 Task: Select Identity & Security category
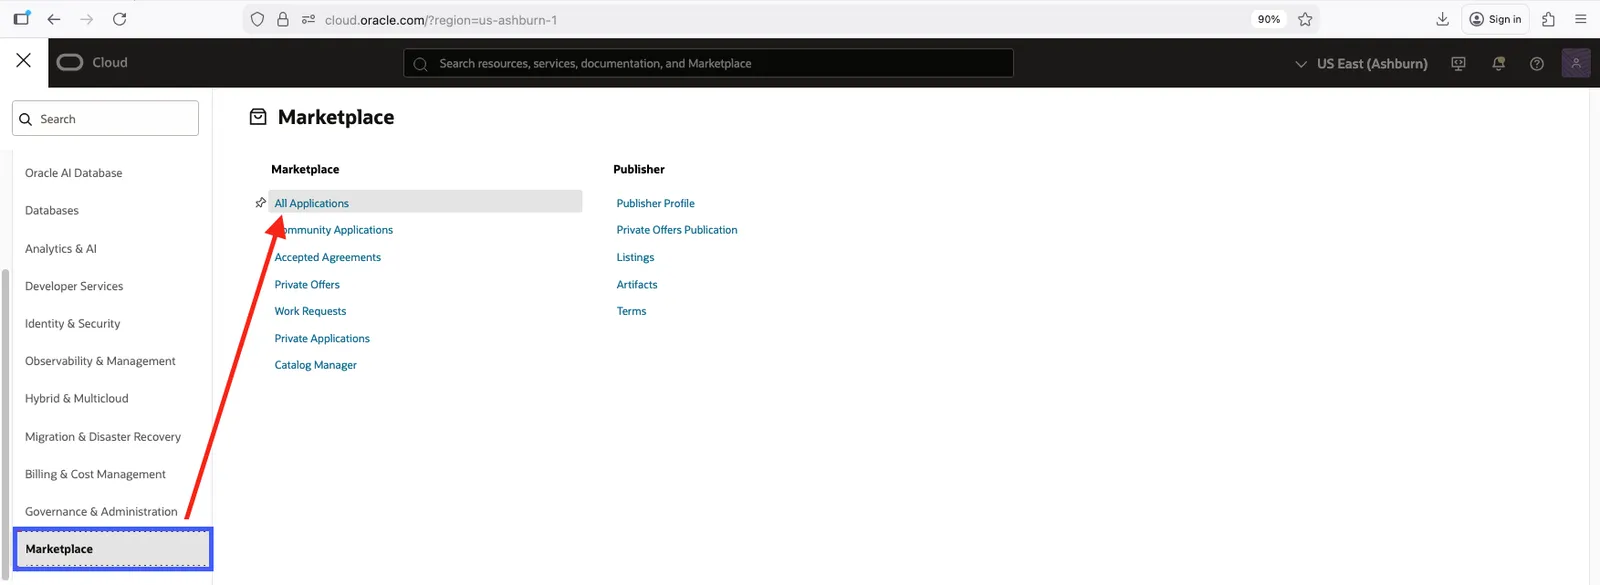tap(72, 323)
